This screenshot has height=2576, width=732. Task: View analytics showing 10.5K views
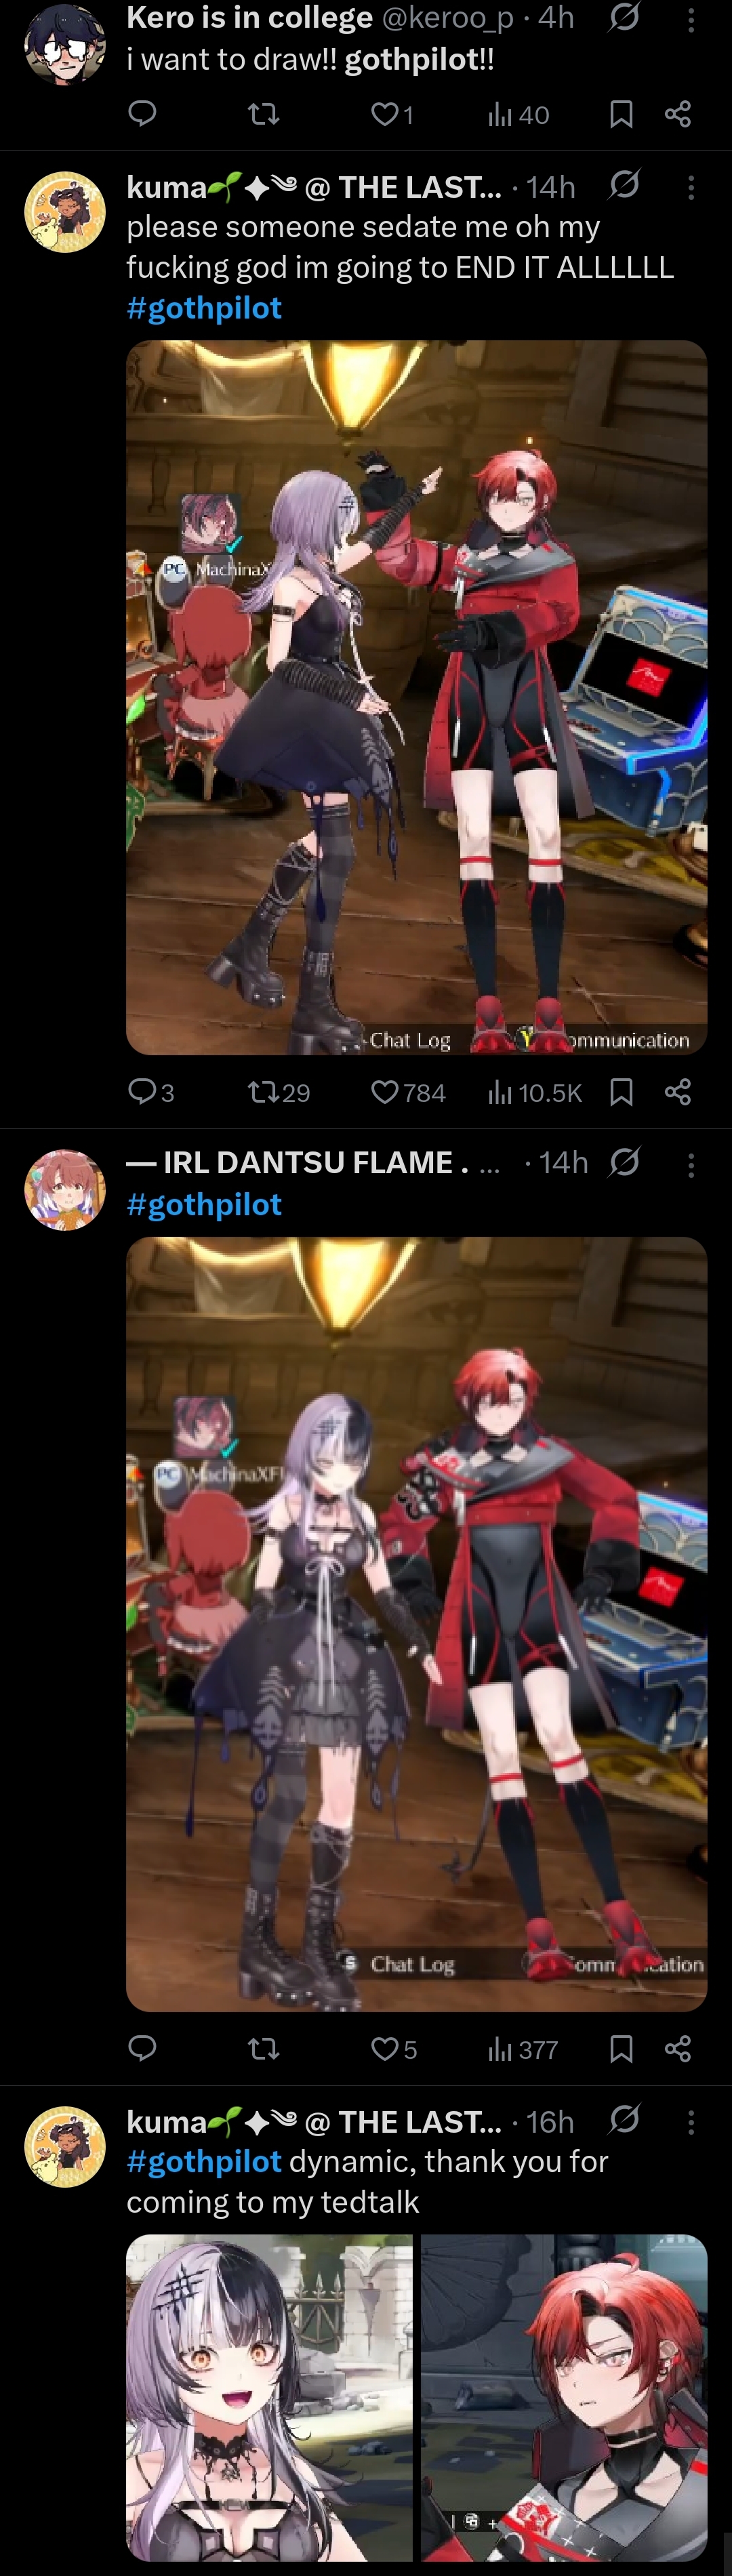pyautogui.click(x=534, y=1092)
